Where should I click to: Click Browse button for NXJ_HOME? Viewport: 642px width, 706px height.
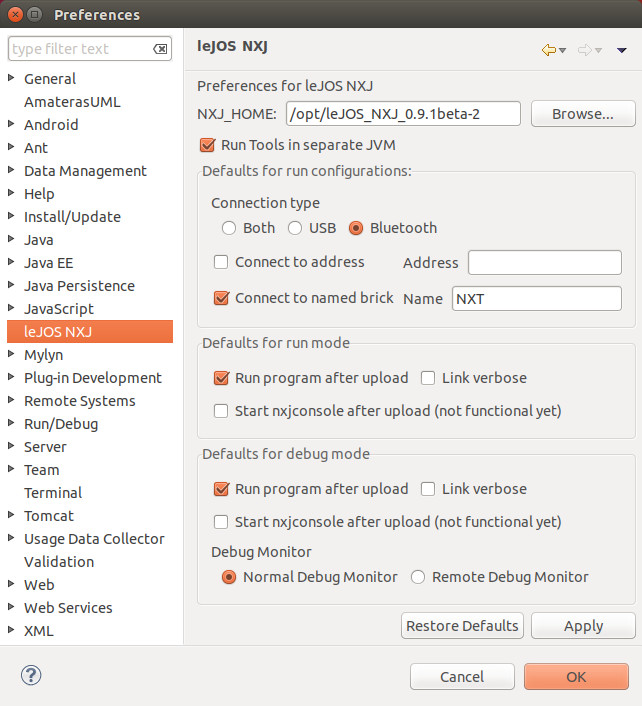[x=583, y=114]
